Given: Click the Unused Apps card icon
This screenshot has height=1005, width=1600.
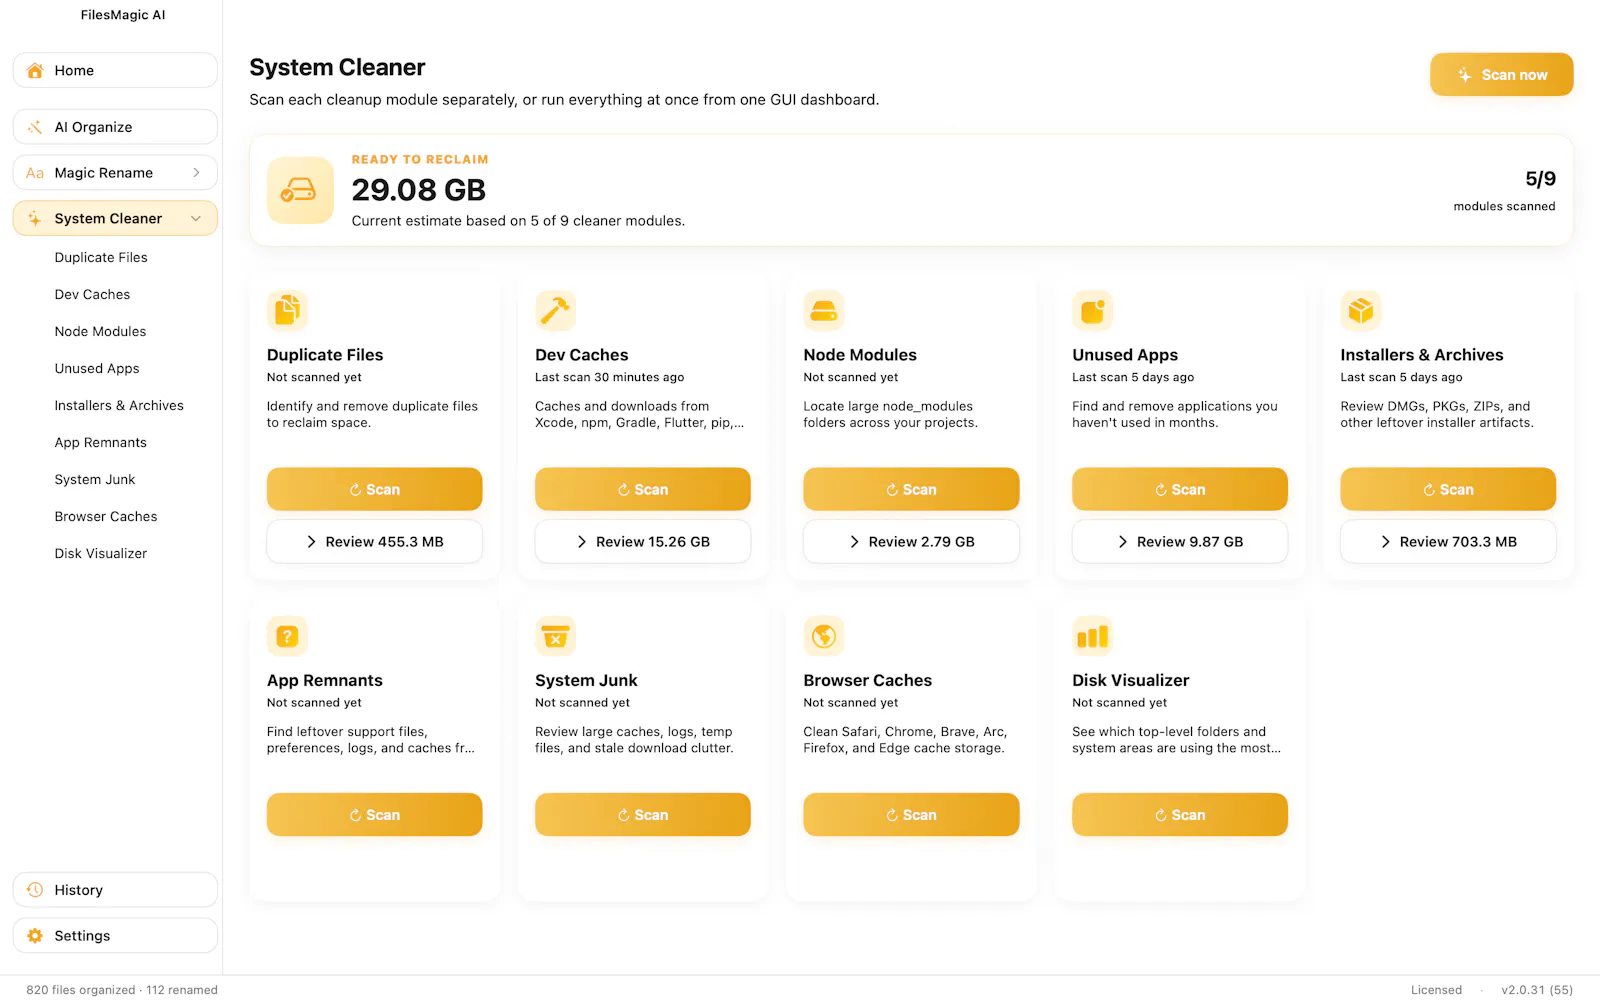Looking at the screenshot, I should click(x=1092, y=311).
